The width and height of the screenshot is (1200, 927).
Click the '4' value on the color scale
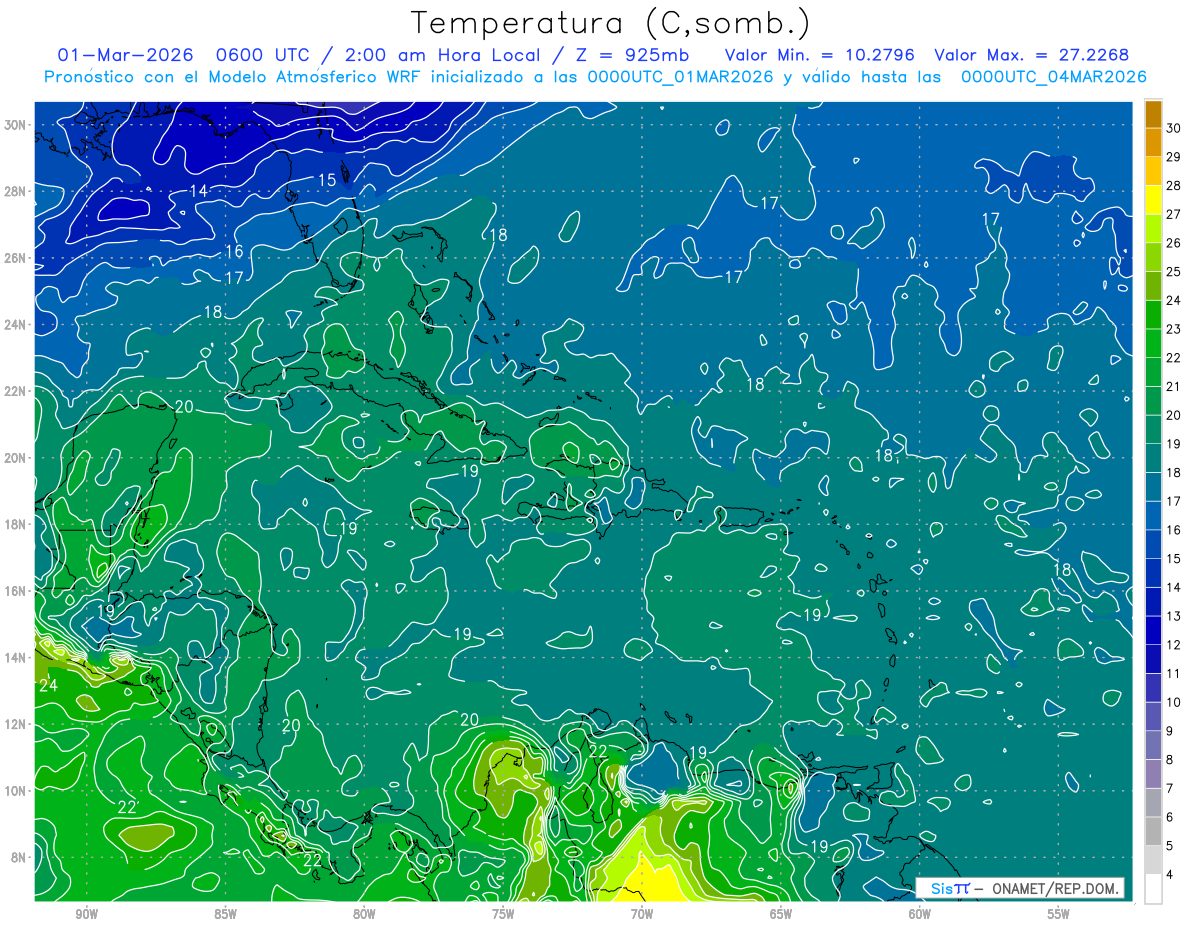[1170, 875]
